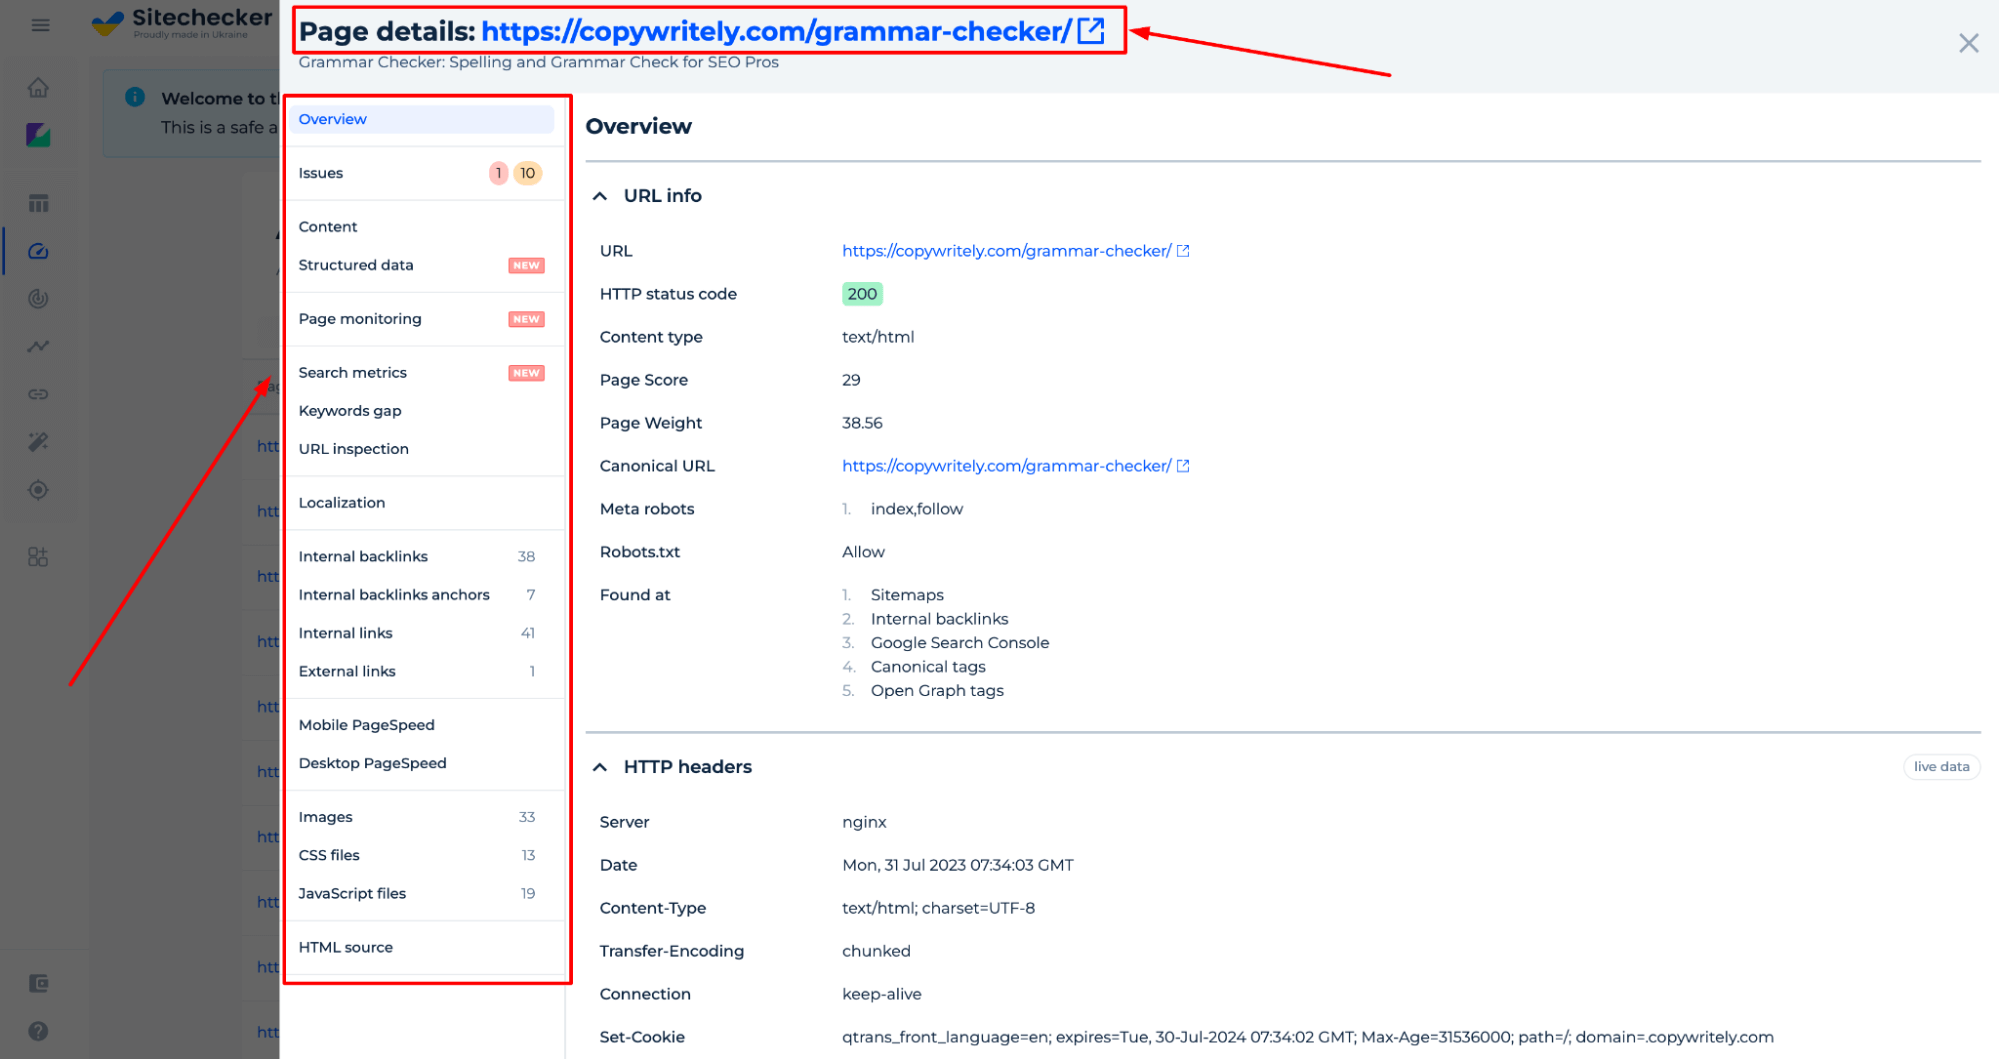Open the Images menu item

click(x=422, y=817)
